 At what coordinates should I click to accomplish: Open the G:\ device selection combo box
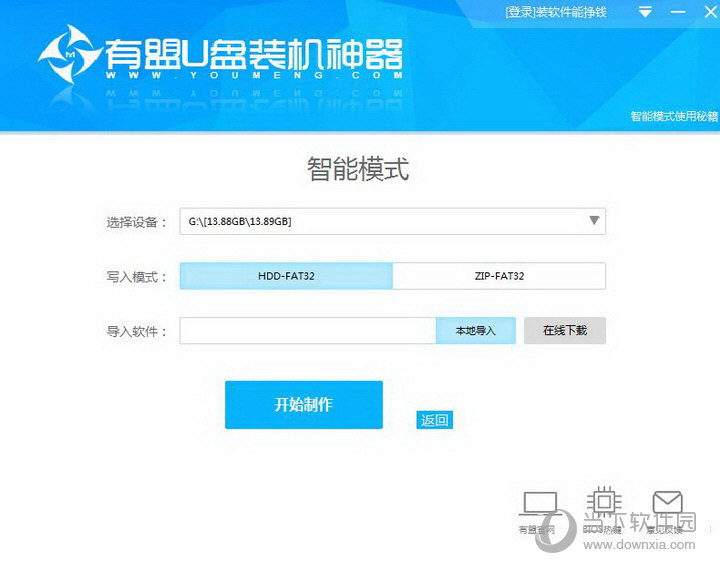(x=393, y=221)
